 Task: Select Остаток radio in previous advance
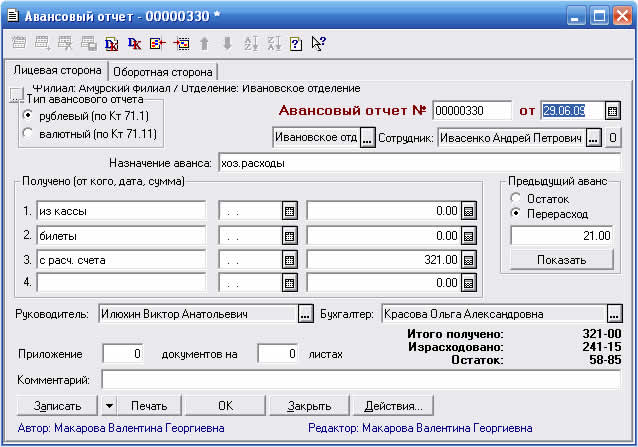click(517, 199)
